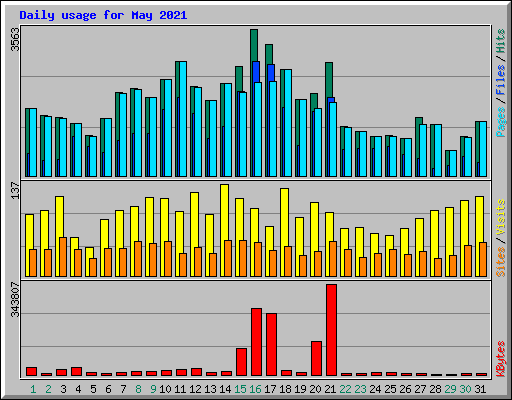The width and height of the screenshot is (512, 400).
Task: Click the 'Pages' legend label
Action: 500,122
